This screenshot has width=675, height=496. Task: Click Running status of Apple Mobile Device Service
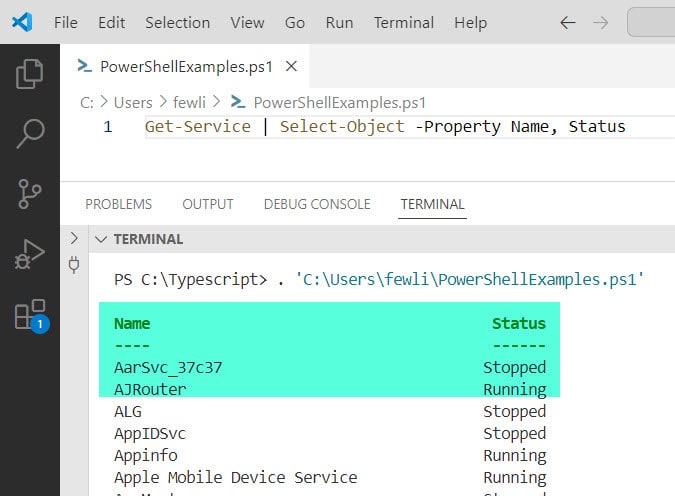[x=514, y=477]
